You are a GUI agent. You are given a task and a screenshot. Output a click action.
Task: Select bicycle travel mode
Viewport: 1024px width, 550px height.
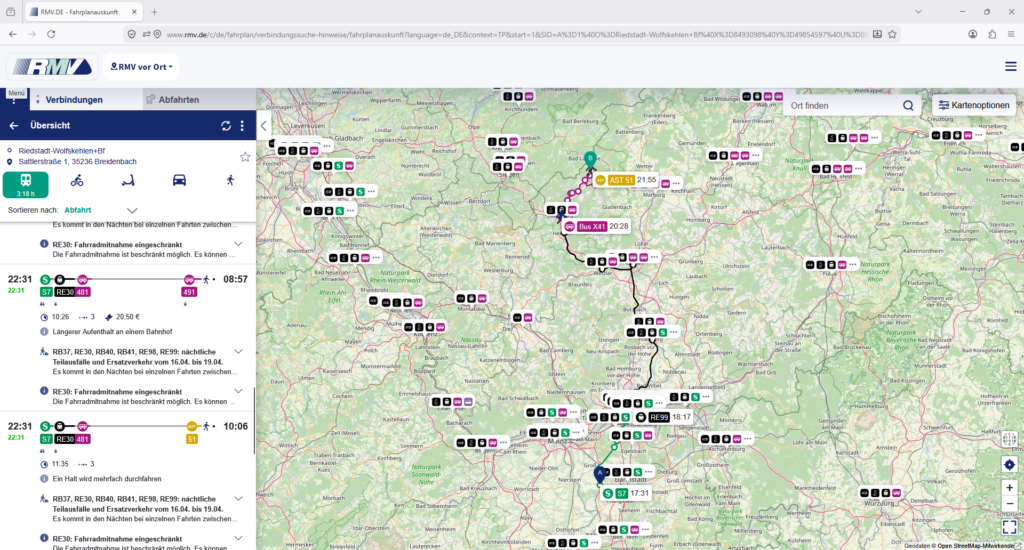(x=77, y=181)
